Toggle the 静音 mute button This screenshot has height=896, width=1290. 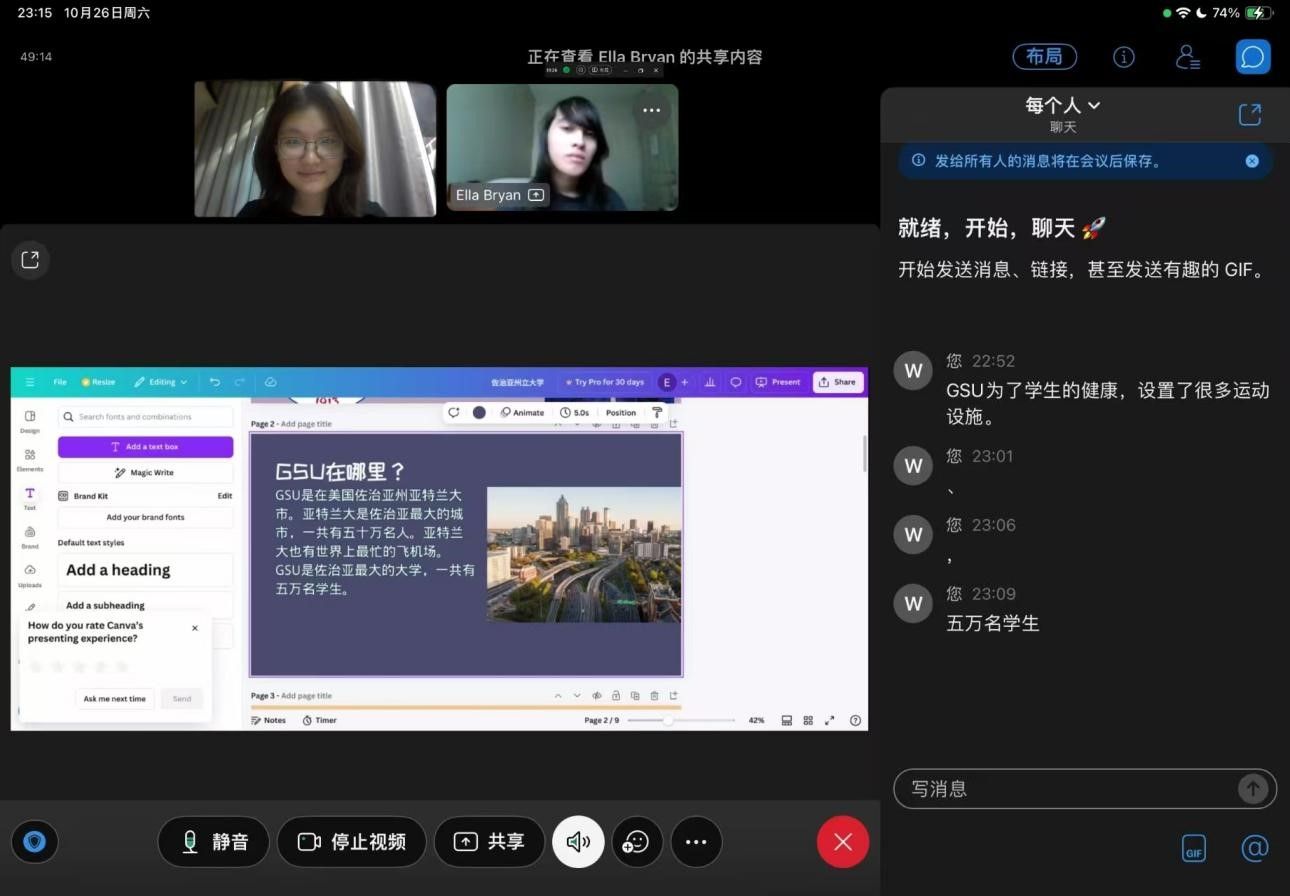[x=214, y=842]
